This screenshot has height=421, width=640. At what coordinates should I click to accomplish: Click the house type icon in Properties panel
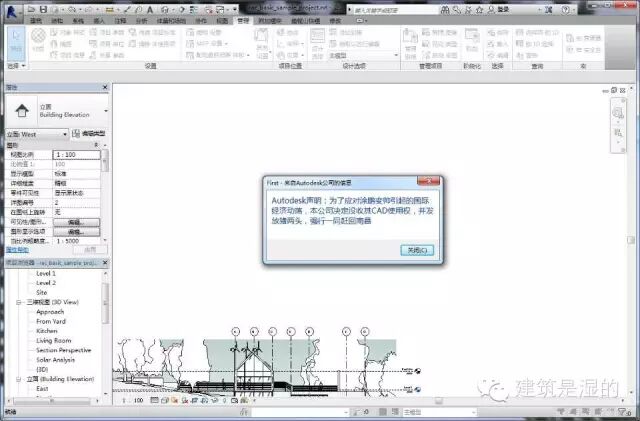pyautogui.click(x=22, y=111)
